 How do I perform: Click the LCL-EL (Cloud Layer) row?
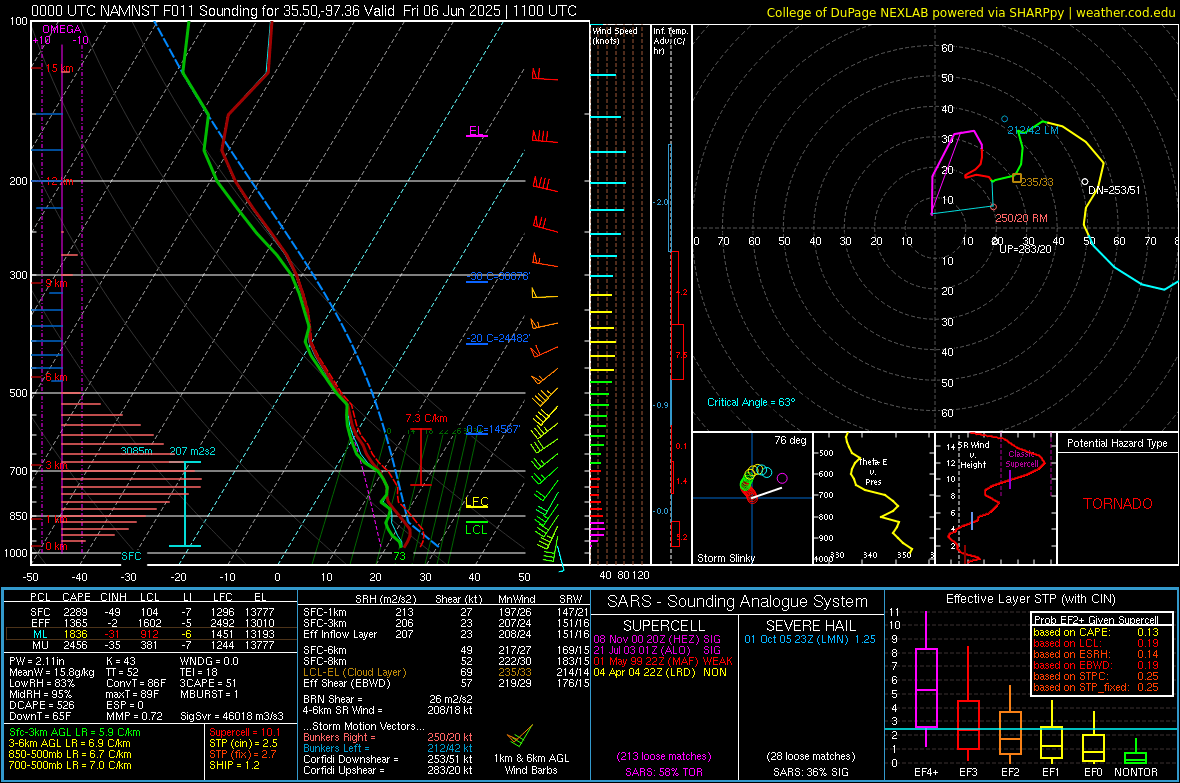(445, 672)
